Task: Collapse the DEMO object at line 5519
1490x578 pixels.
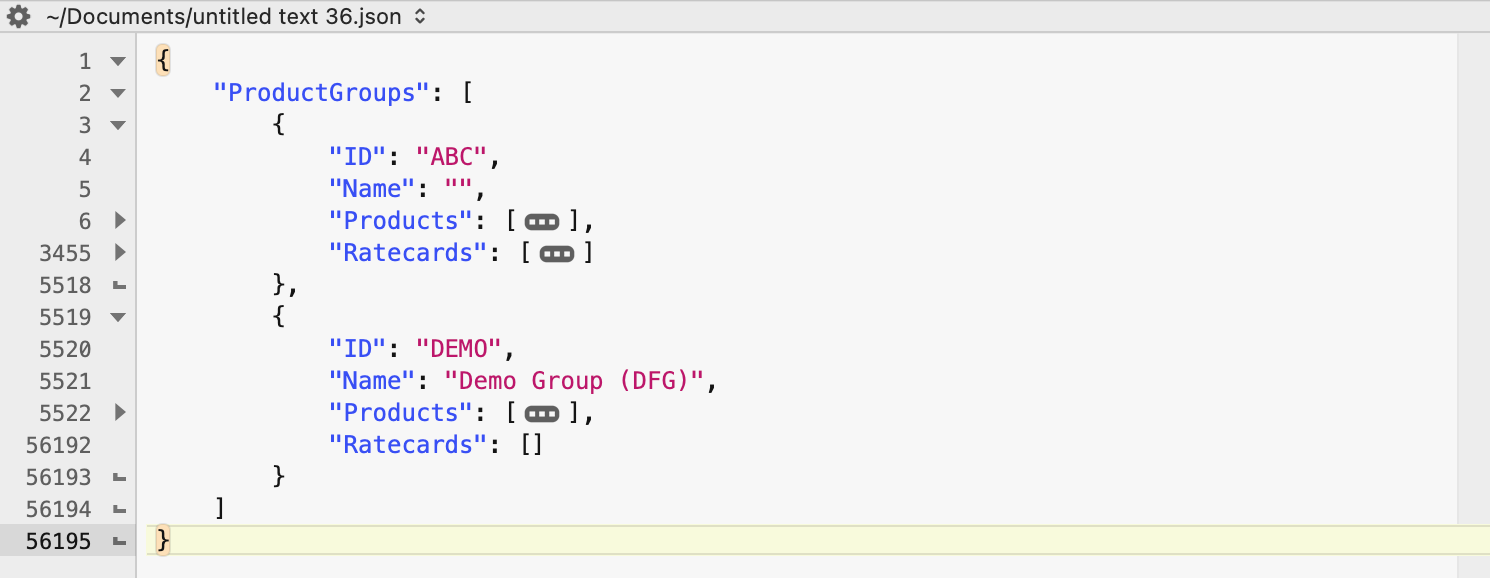Action: tap(118, 318)
